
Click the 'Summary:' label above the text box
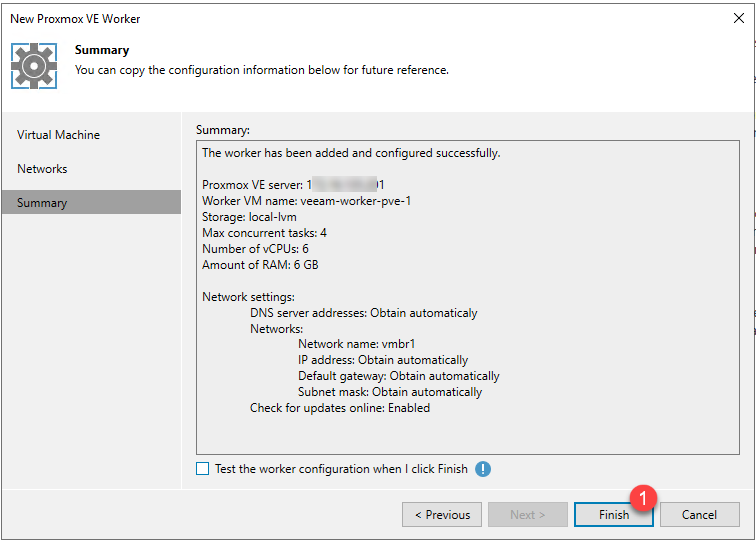223,130
